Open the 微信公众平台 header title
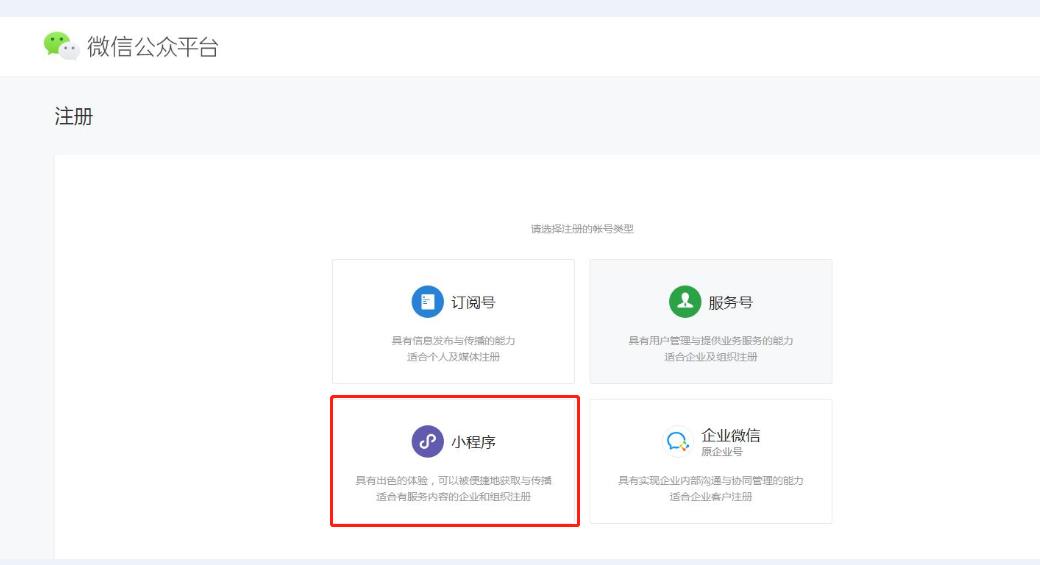1040x565 pixels. (x=153, y=47)
